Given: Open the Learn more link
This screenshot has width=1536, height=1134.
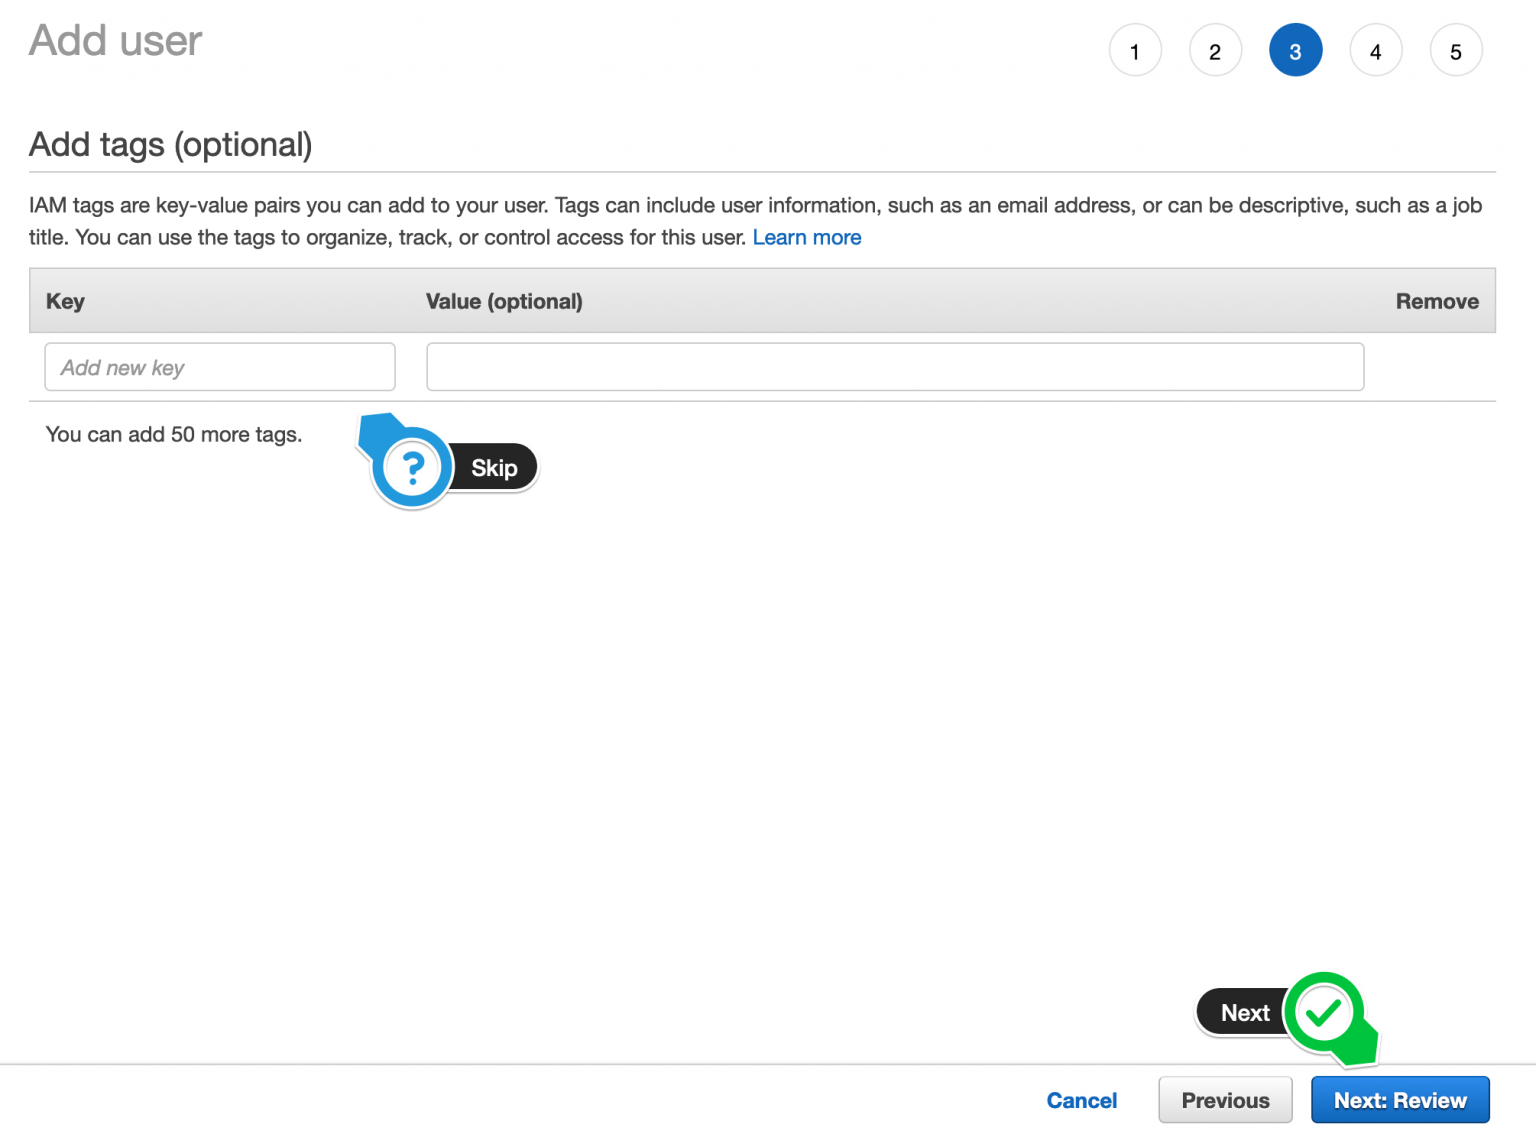Looking at the screenshot, I should click(807, 237).
